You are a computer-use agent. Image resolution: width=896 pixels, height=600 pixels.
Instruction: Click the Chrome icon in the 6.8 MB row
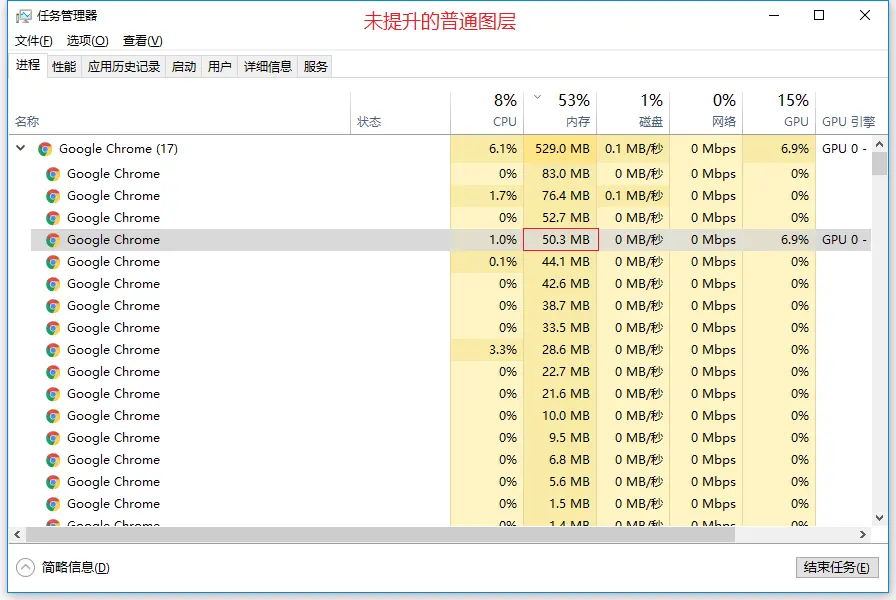pos(53,460)
